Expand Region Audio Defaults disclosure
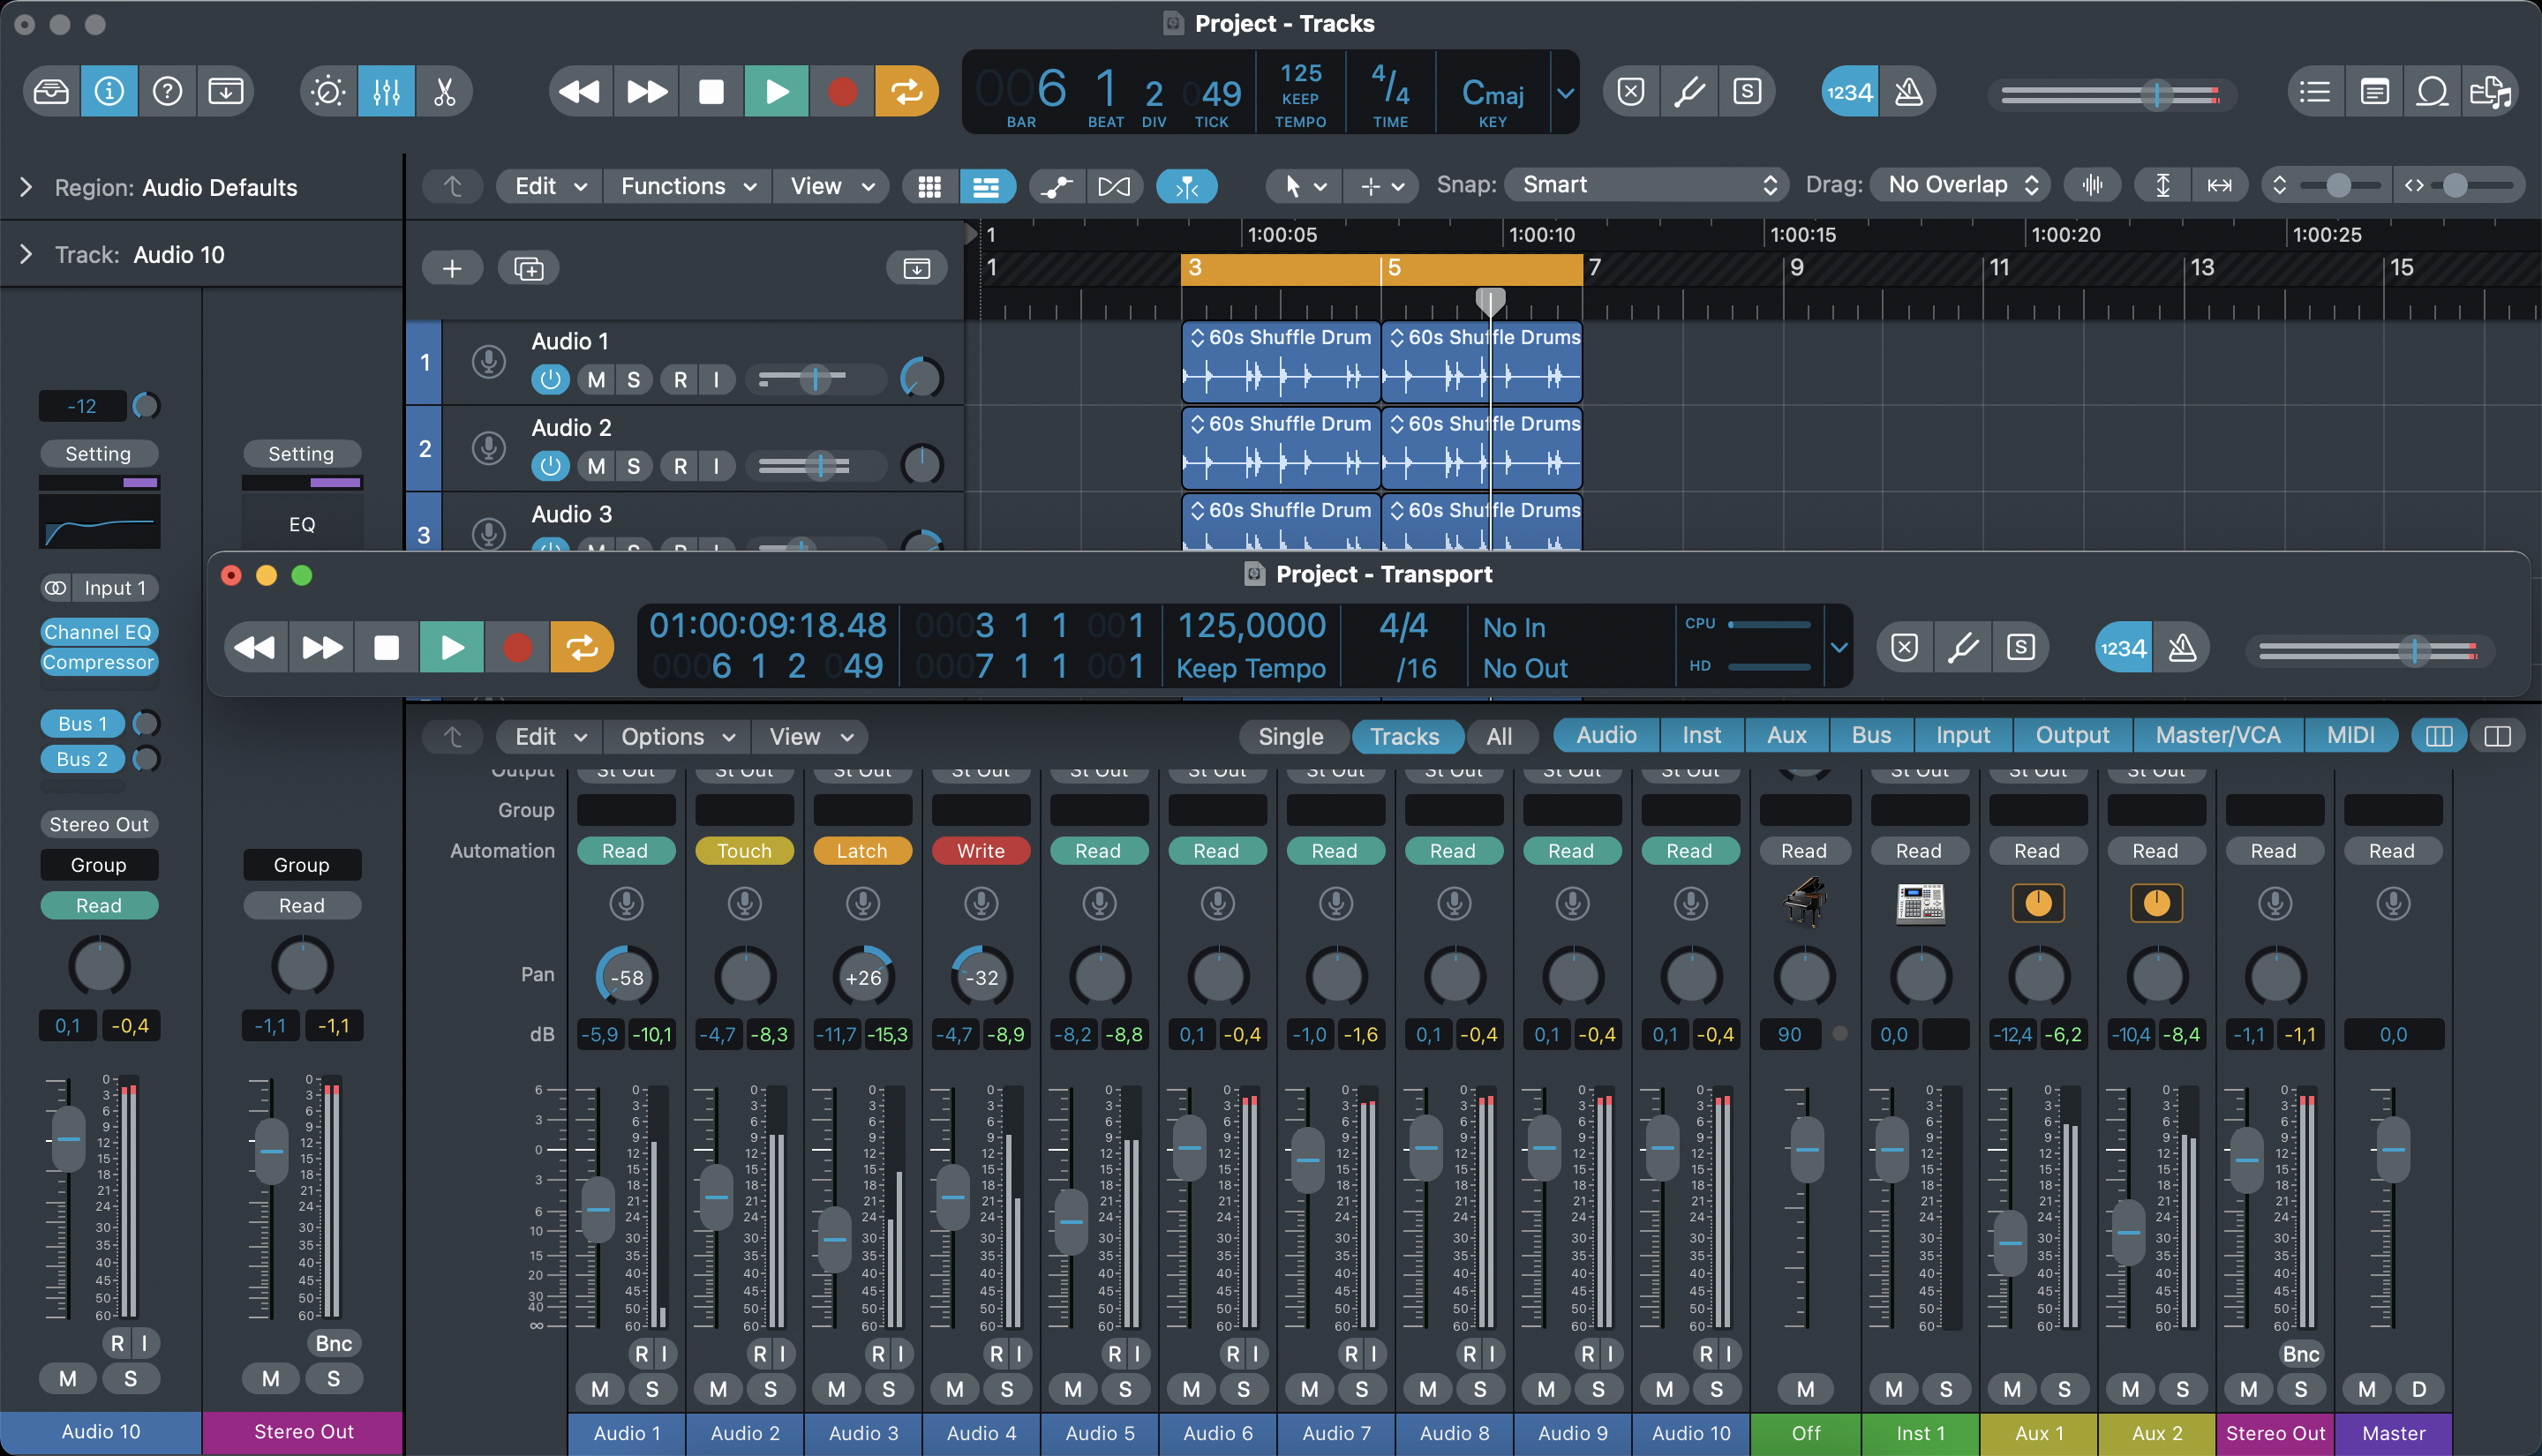Screen dimensions: 2542x1456 click(x=26, y=187)
